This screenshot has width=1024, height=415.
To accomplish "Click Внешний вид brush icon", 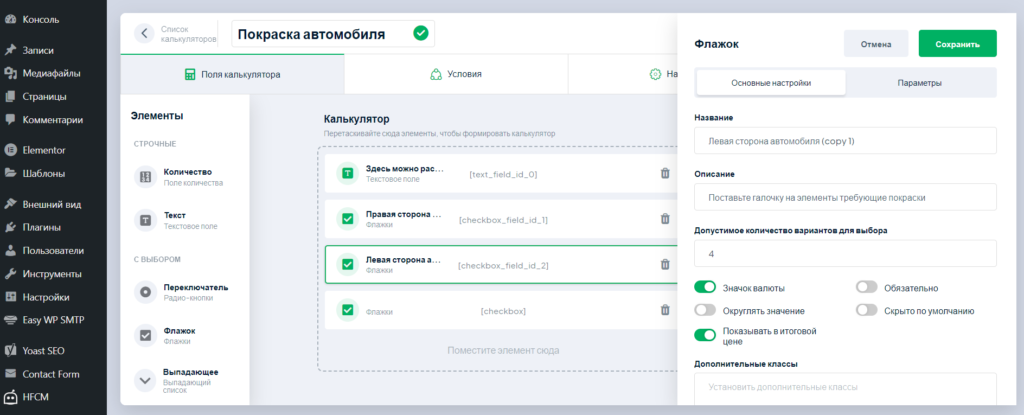I will 10,204.
